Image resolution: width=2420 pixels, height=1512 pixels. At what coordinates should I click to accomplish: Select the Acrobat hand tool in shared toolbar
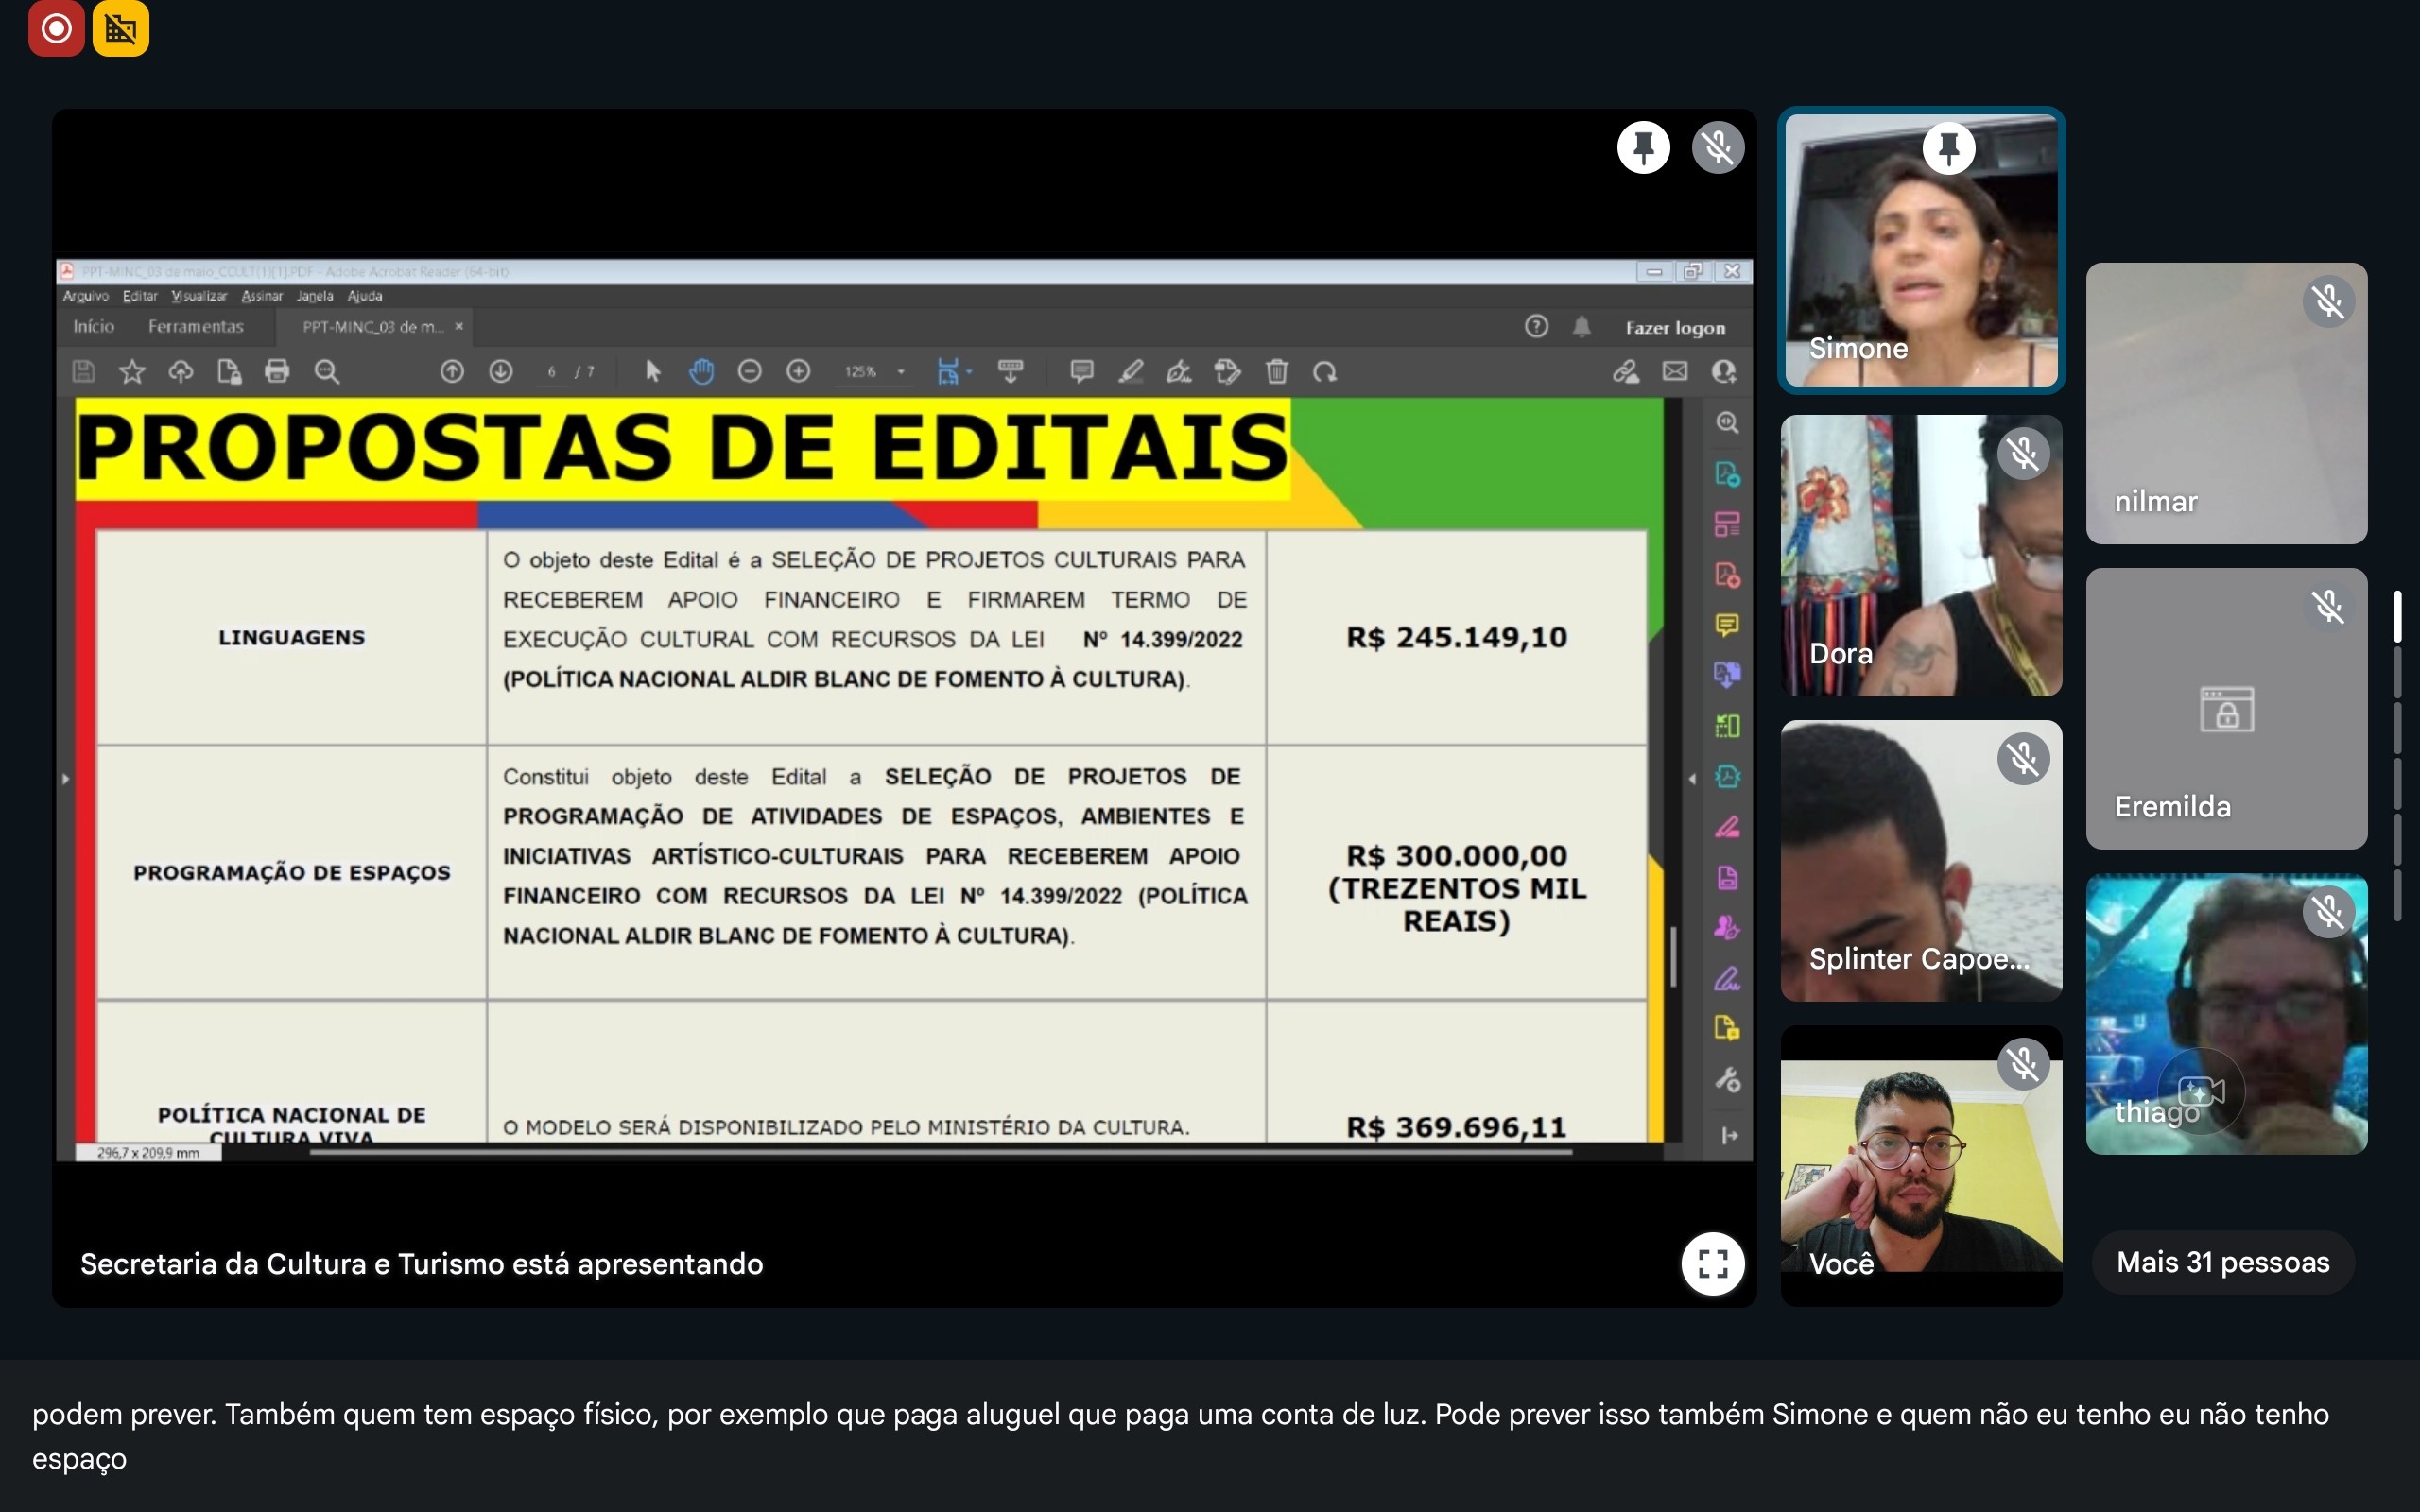point(701,372)
